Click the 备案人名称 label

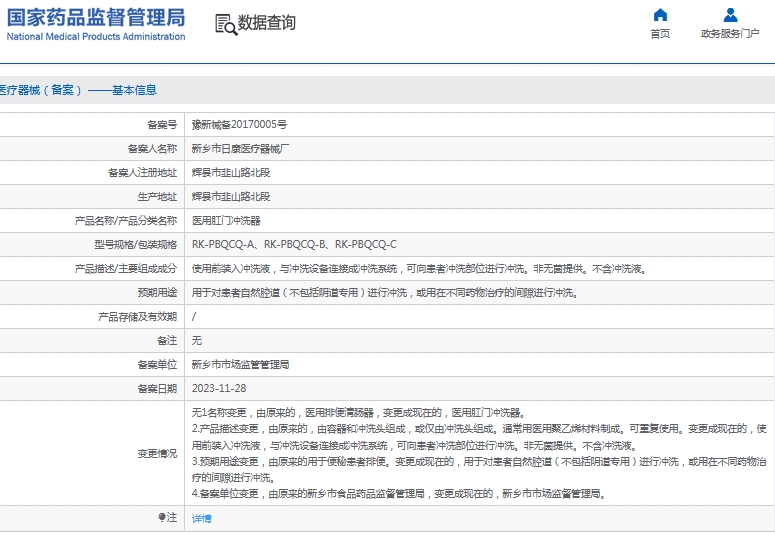point(152,149)
